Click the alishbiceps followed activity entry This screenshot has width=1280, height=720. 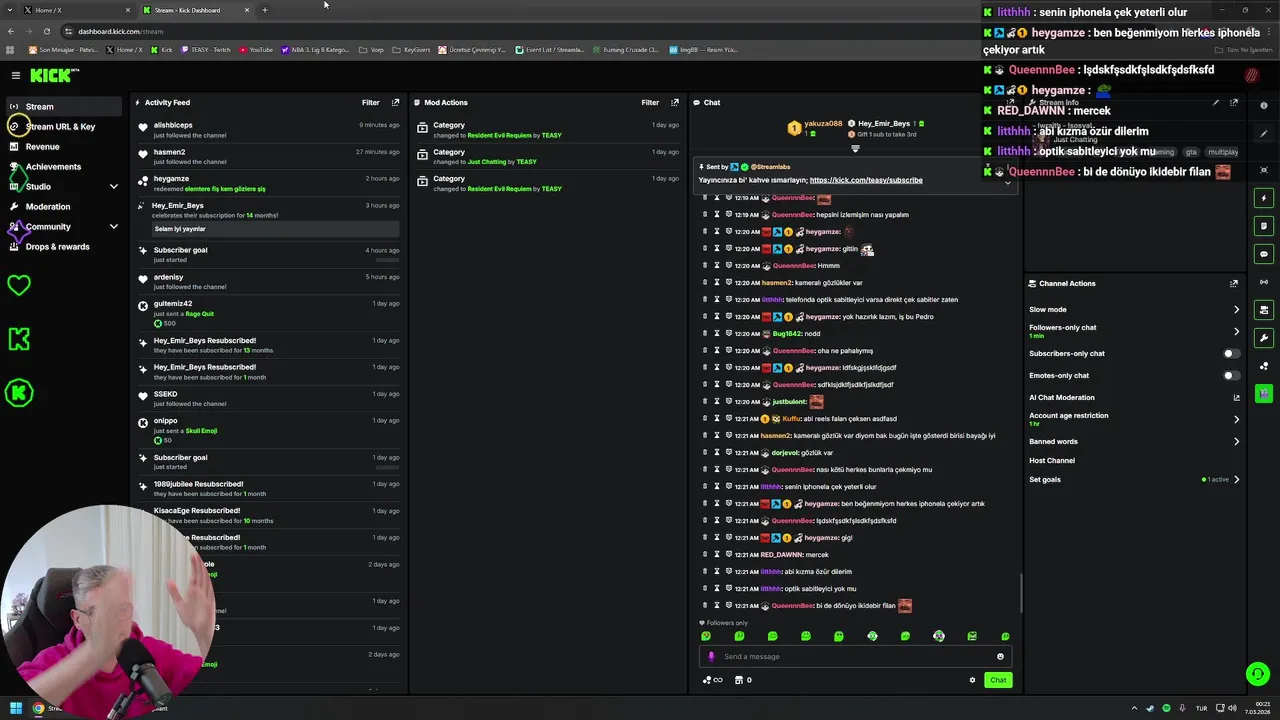(x=270, y=130)
